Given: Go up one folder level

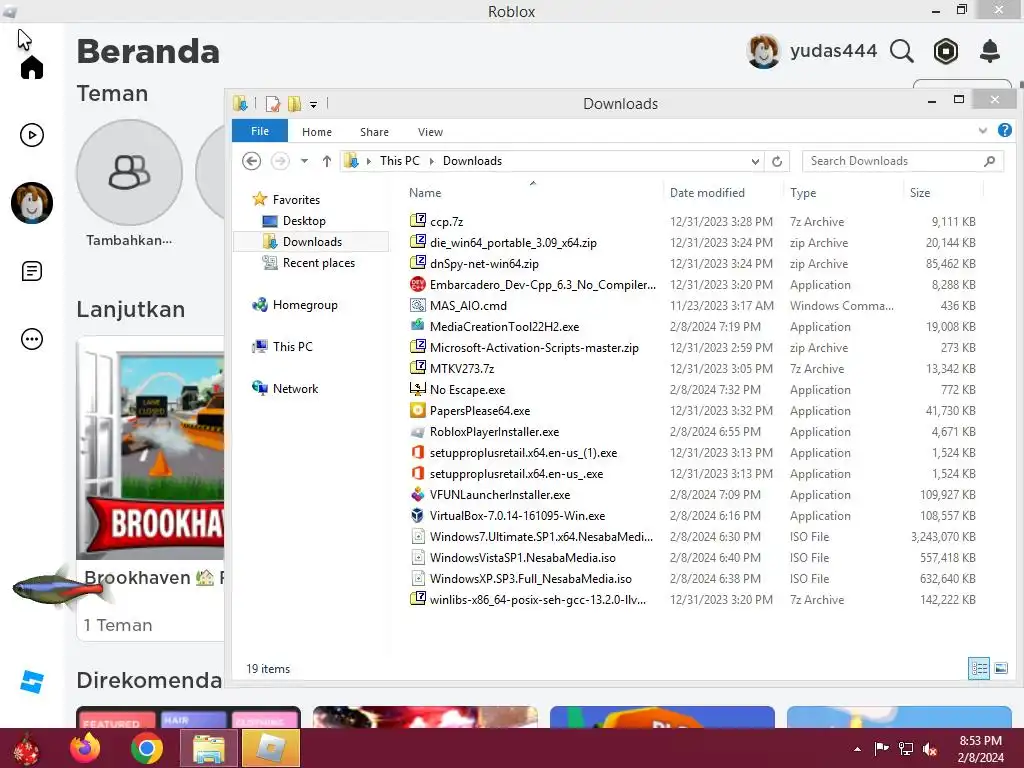Looking at the screenshot, I should click(327, 161).
